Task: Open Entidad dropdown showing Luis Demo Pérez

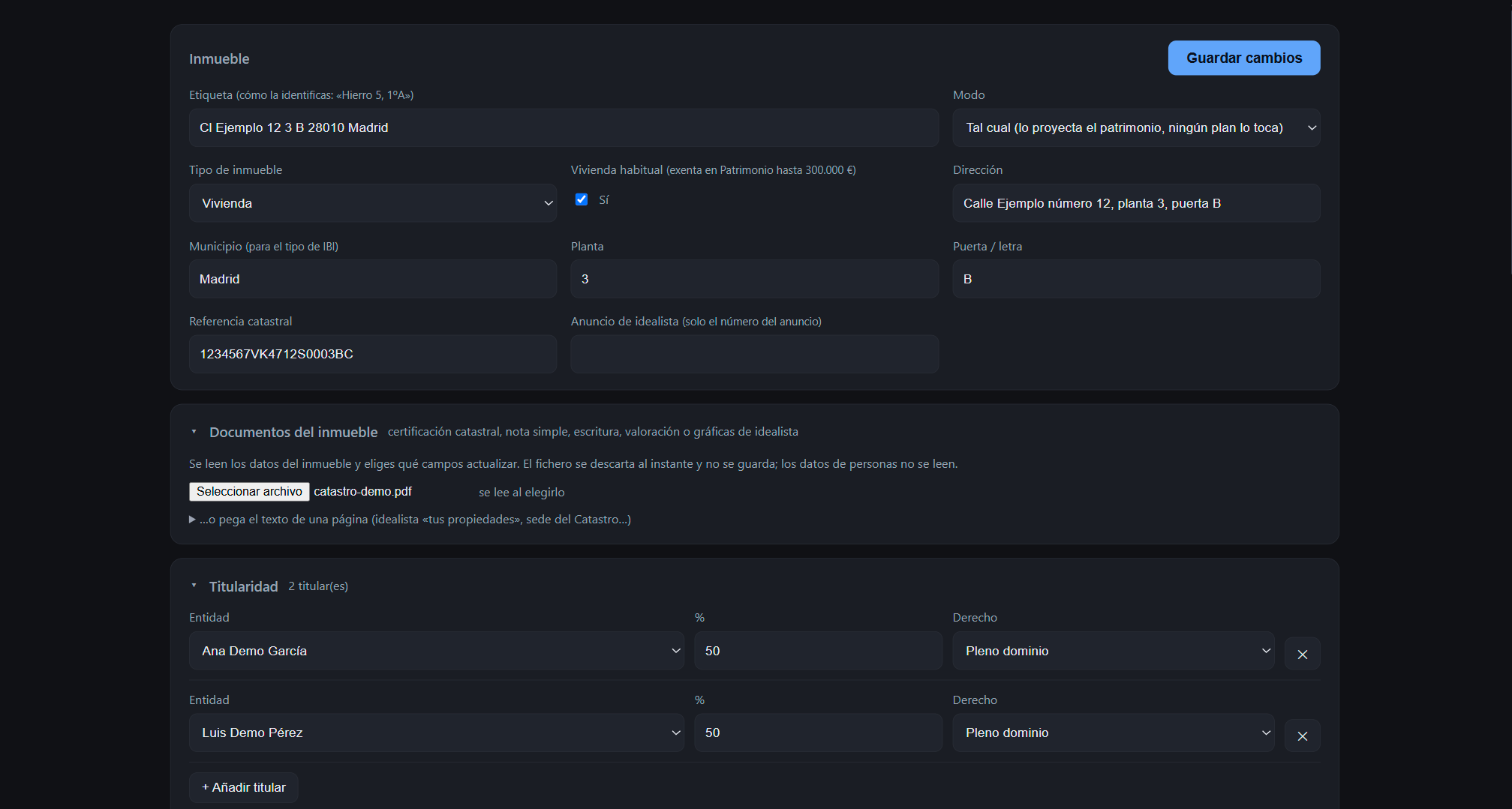Action: 436,733
